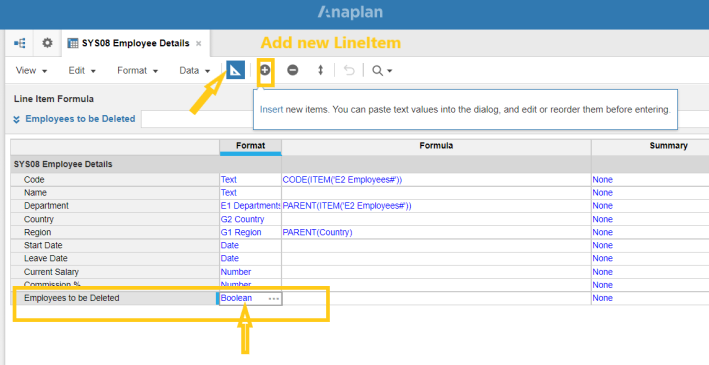Open the Data menu
Screen dimensions: 709x365
tap(194, 71)
